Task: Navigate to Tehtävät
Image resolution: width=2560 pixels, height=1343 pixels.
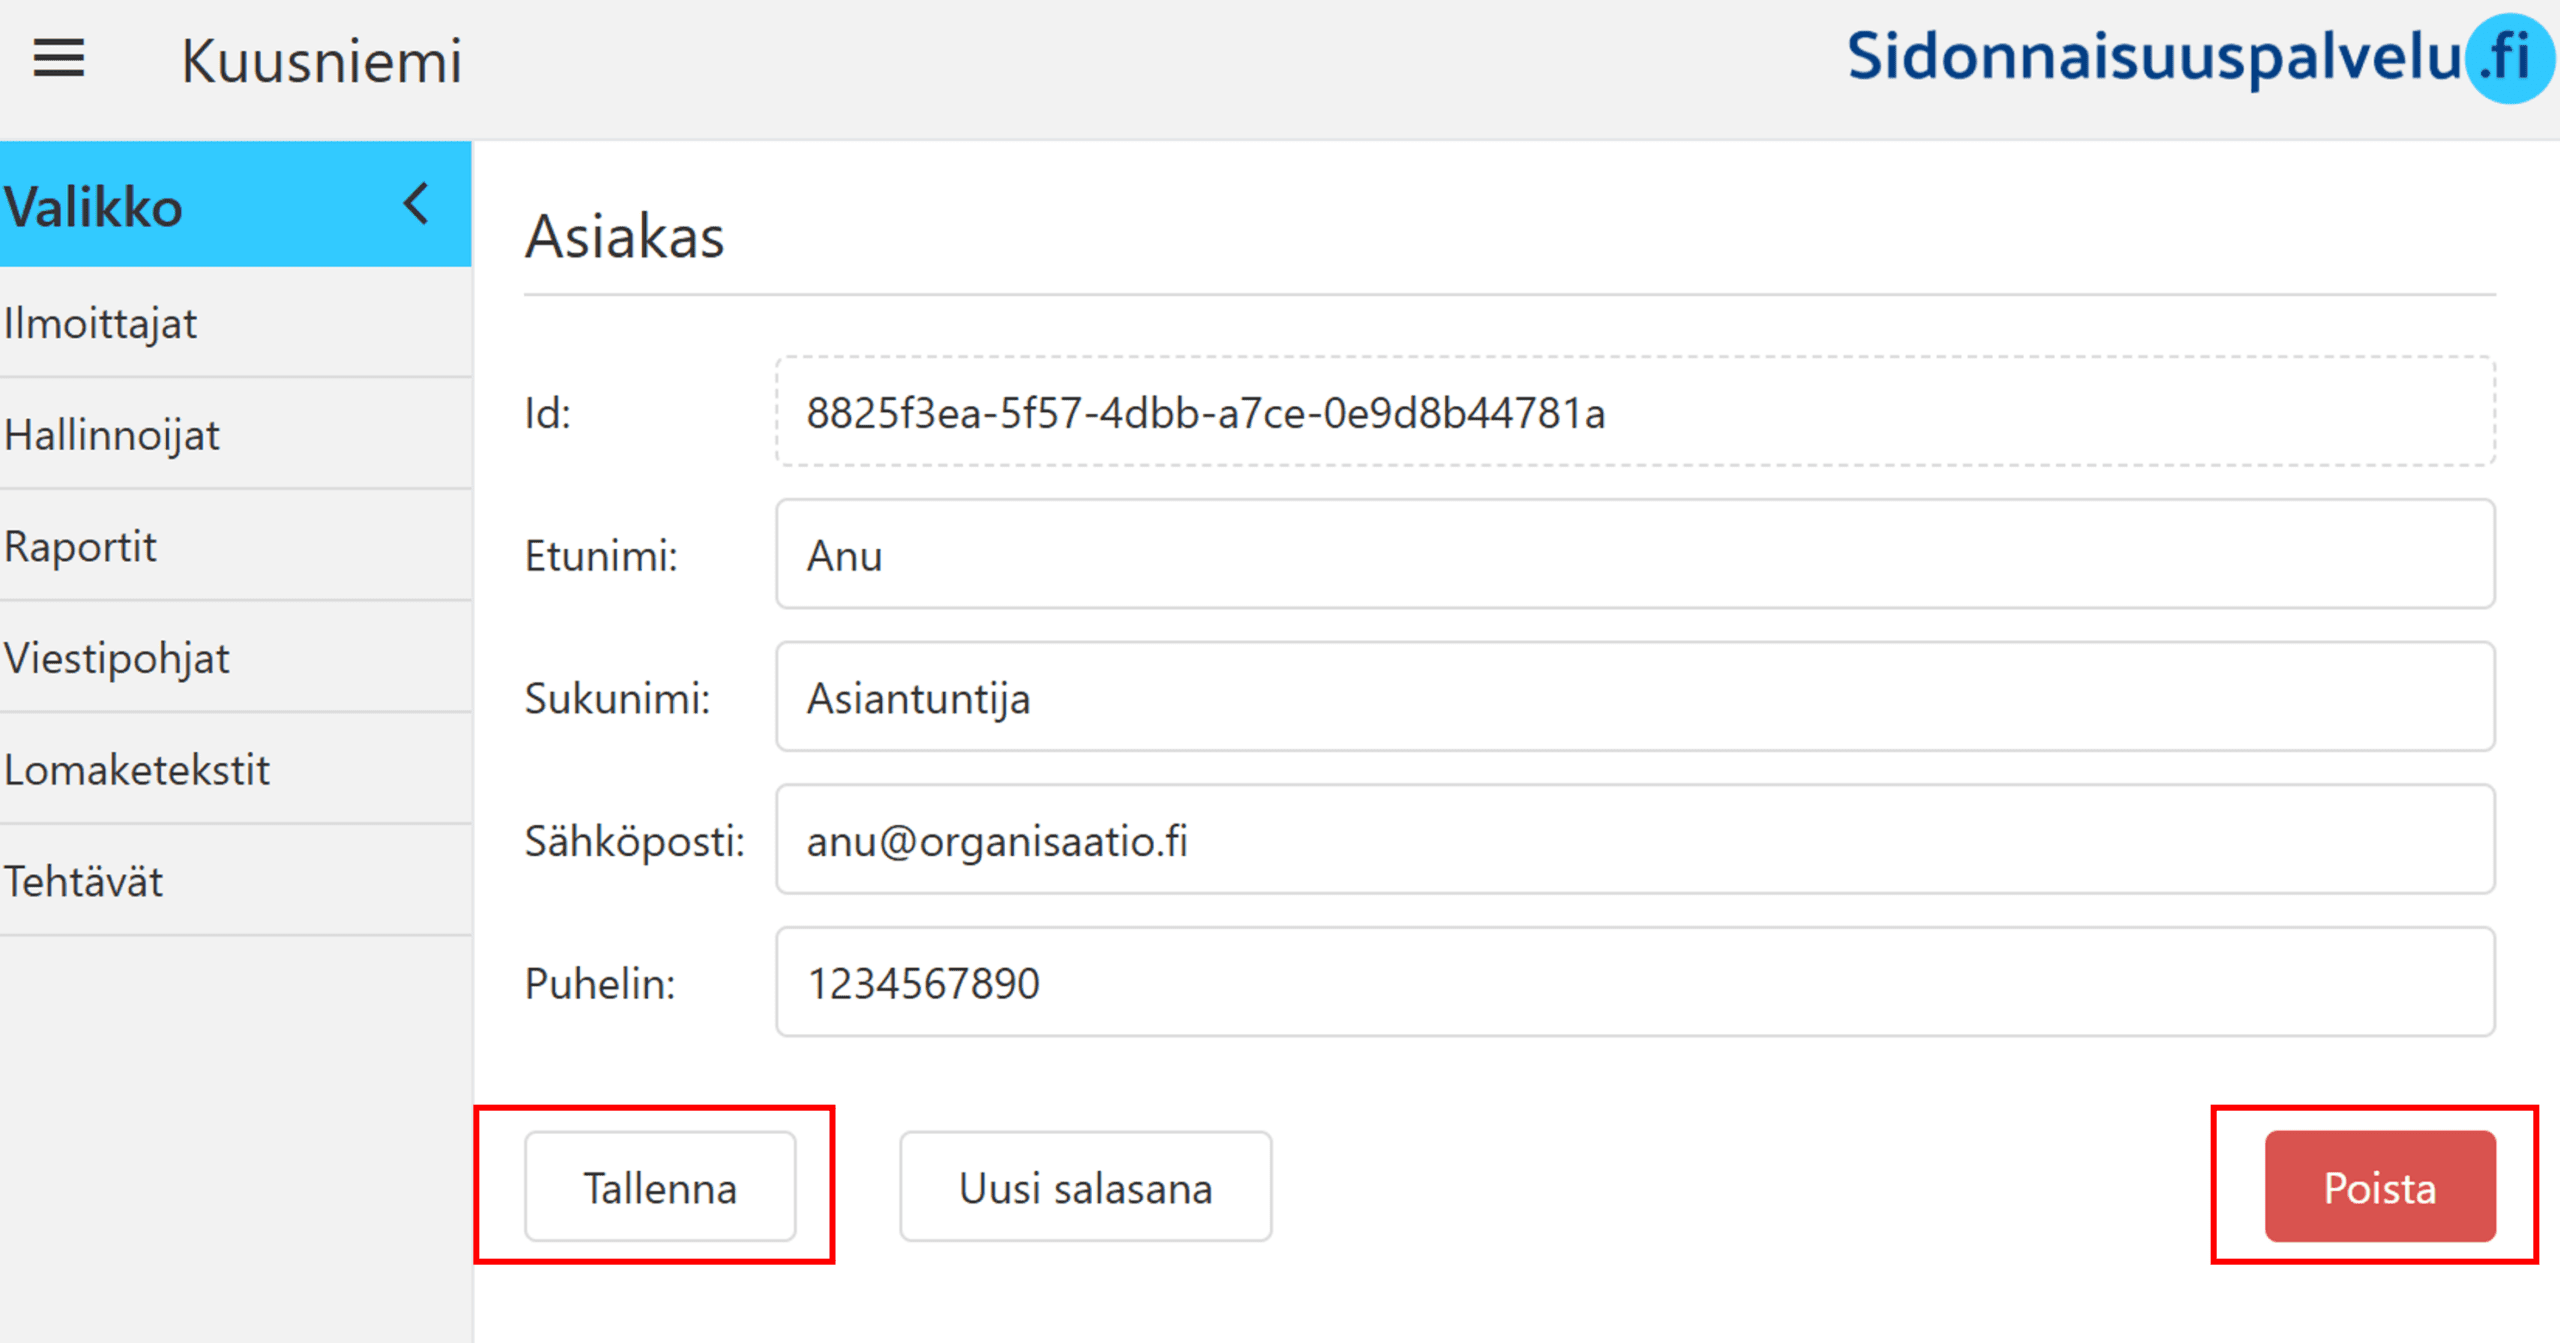Action: pos(84,882)
